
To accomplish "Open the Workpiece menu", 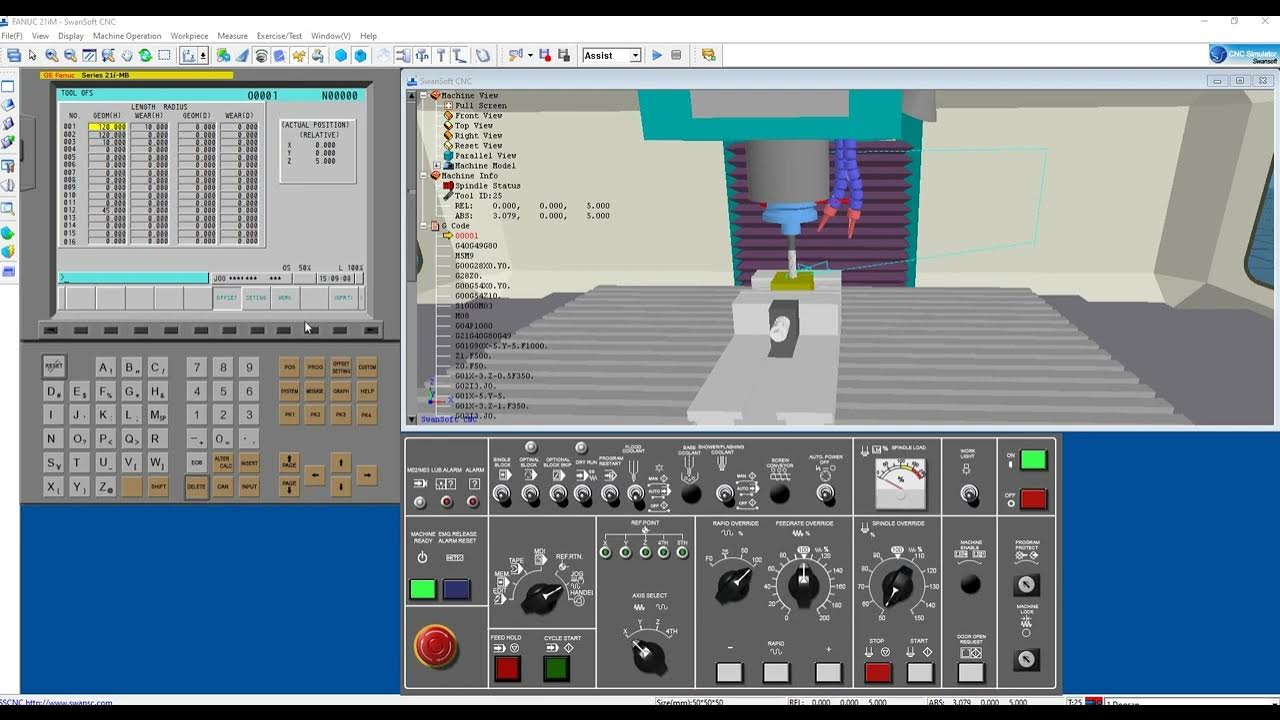I will [189, 36].
